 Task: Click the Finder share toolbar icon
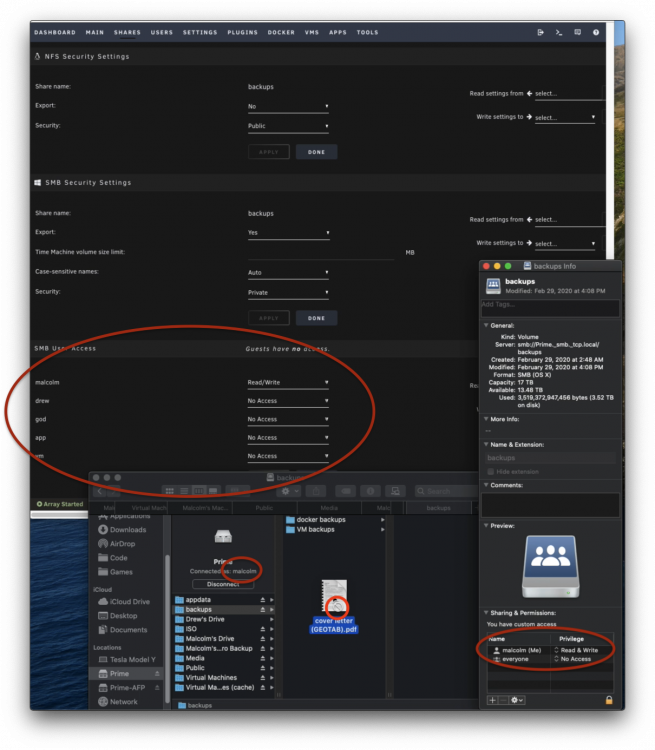coord(316,491)
